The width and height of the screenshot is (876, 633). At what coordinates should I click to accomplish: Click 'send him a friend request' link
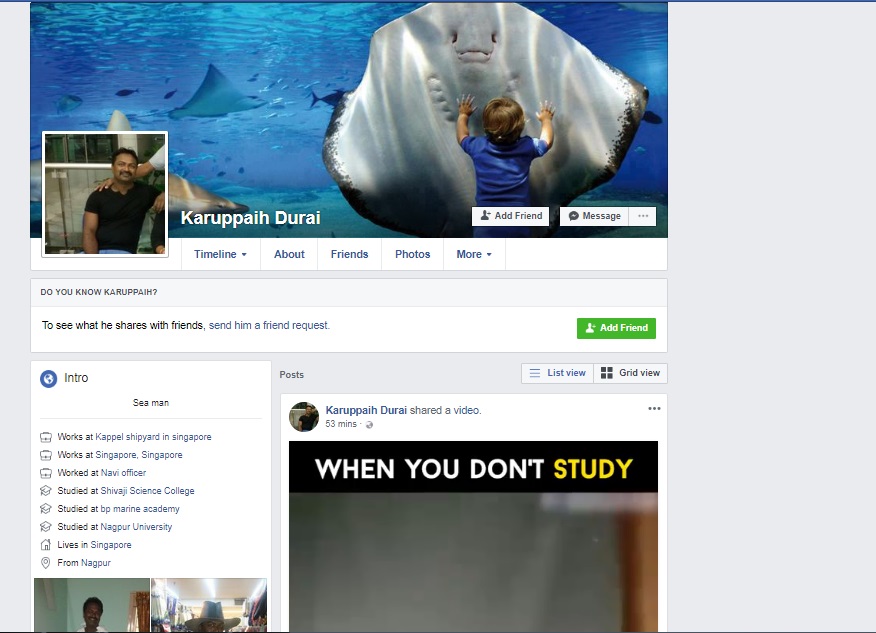269,325
